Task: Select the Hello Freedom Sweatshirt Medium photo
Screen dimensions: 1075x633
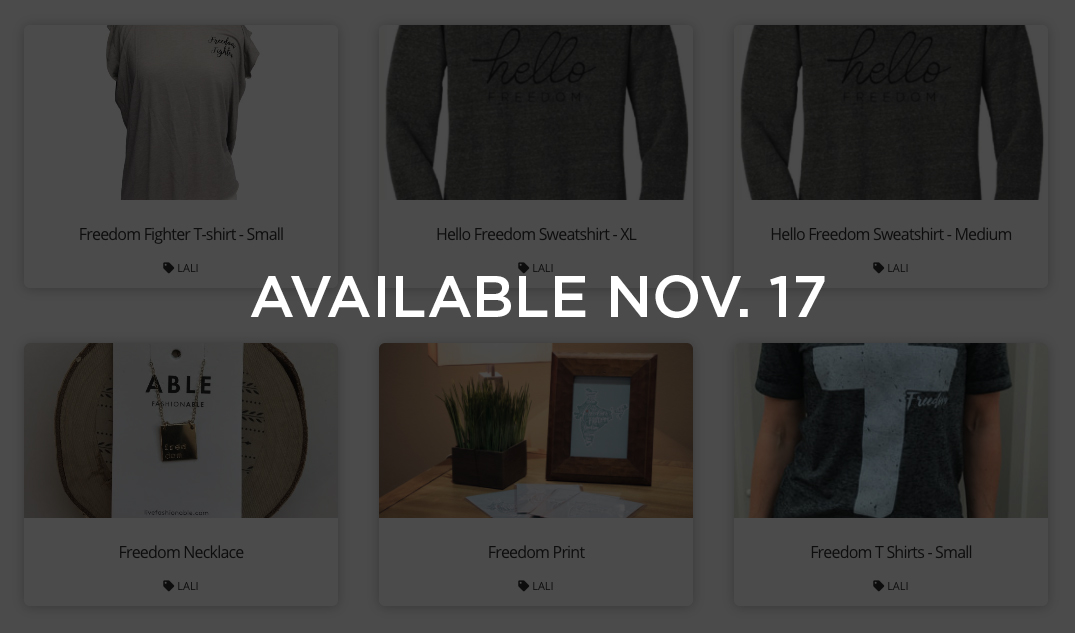Action: click(x=891, y=112)
